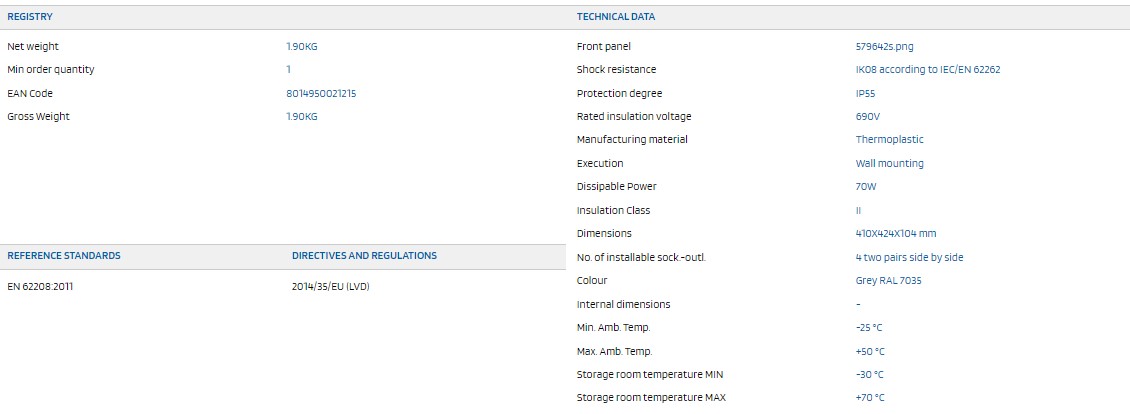Click the 690V rated insulation voltage value
Viewport: 1130px width, 414px height.
tap(868, 116)
